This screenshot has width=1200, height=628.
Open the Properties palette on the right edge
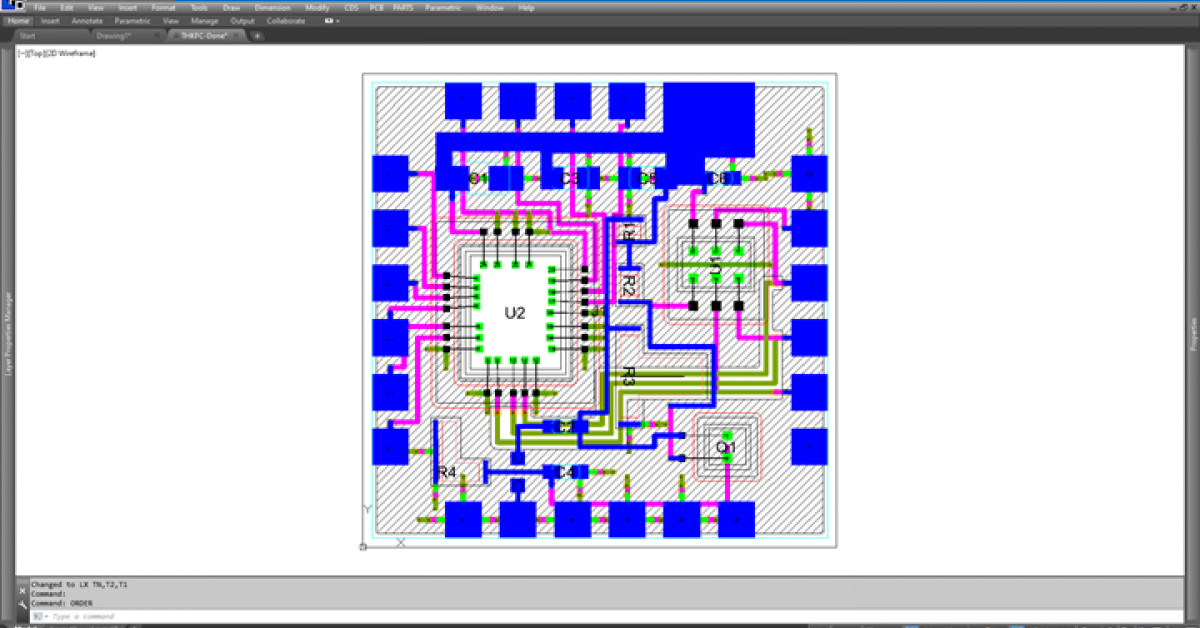coord(1193,330)
